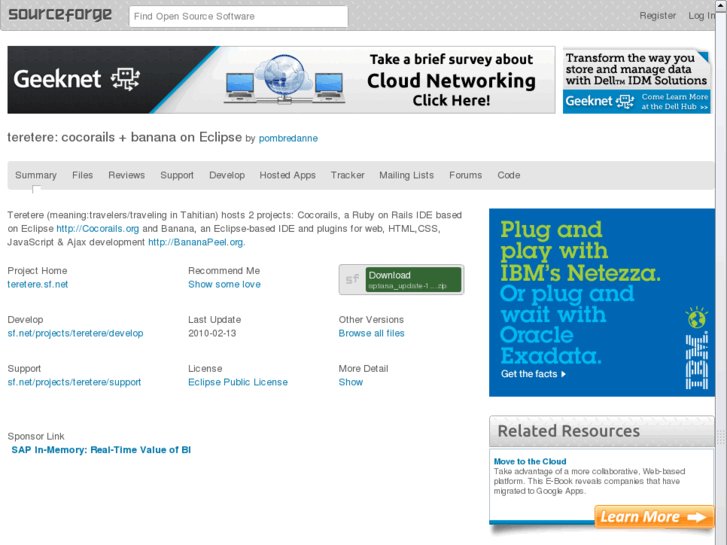Click Browse all files link

point(371,333)
